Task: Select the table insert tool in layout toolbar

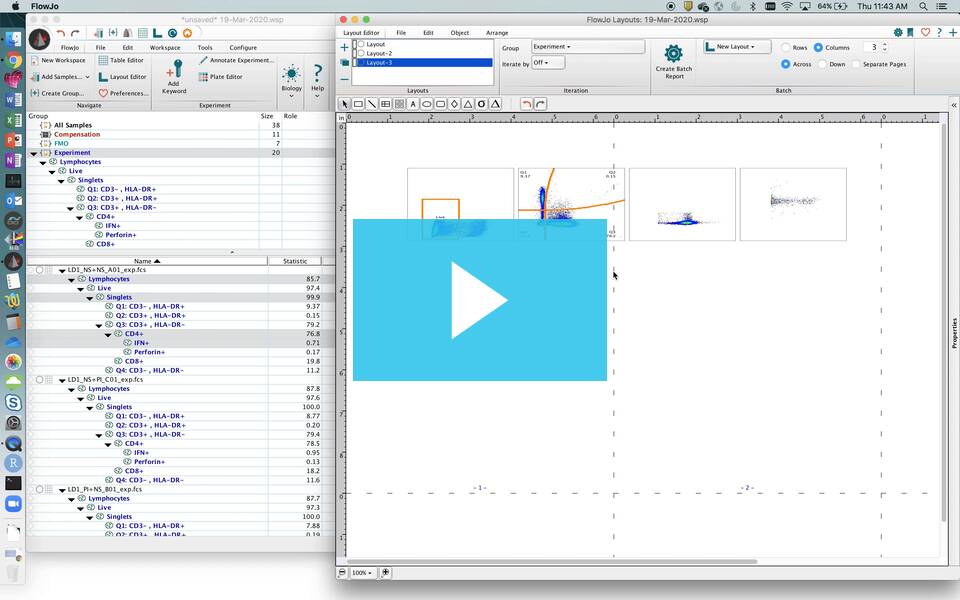Action: click(x=386, y=104)
